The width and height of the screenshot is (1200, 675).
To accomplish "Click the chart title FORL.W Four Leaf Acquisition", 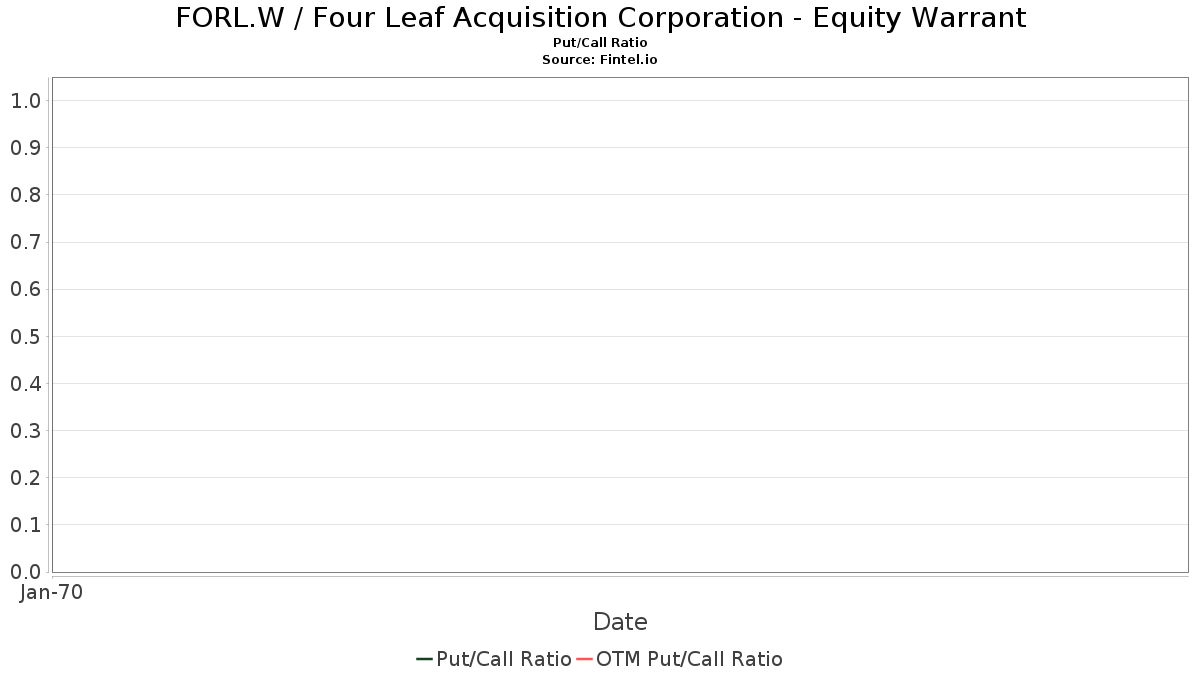I will (600, 18).
